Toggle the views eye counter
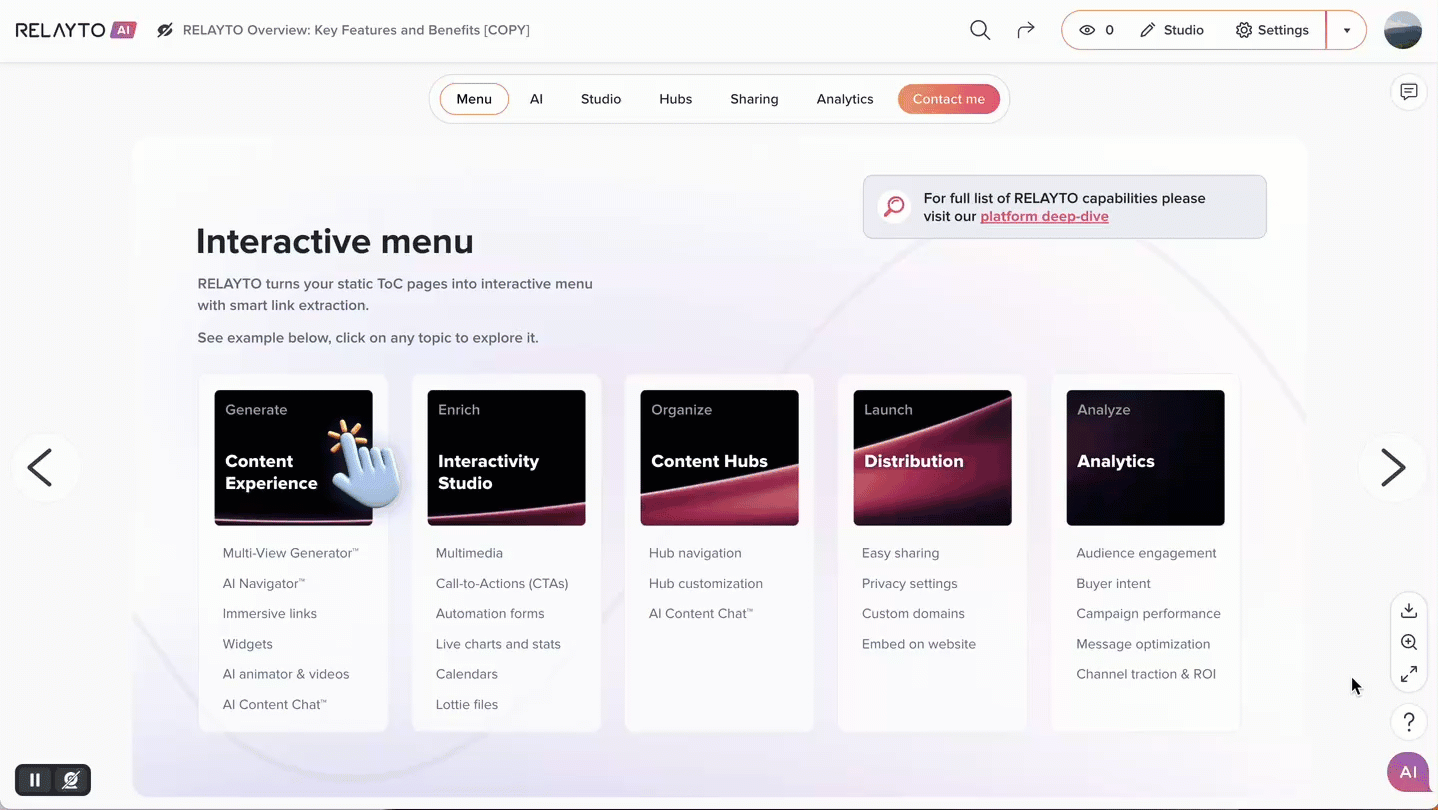Viewport: 1438px width, 810px height. click(x=1096, y=30)
